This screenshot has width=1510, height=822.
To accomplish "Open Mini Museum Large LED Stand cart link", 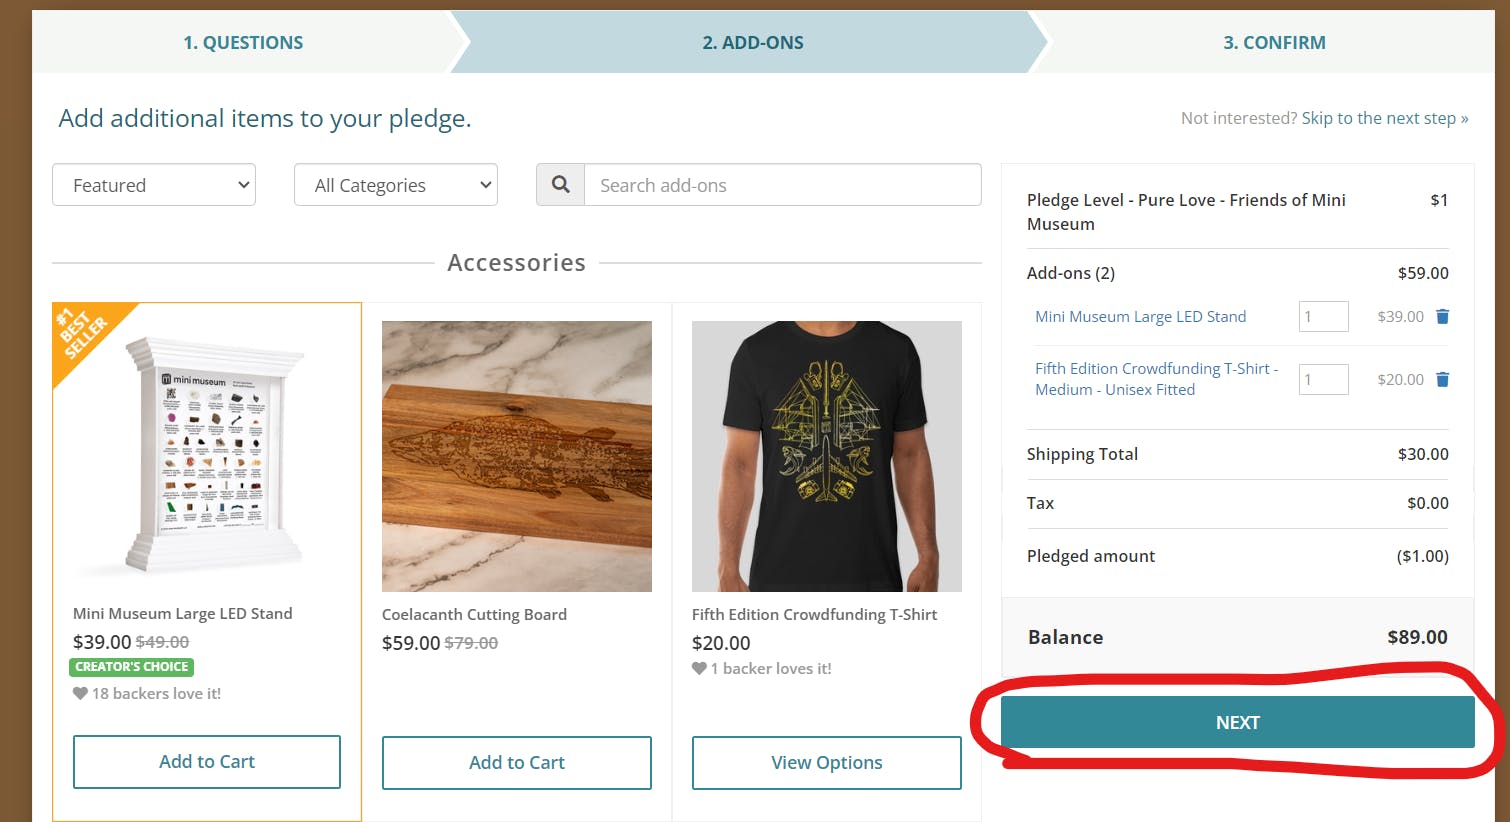I will point(1140,317).
